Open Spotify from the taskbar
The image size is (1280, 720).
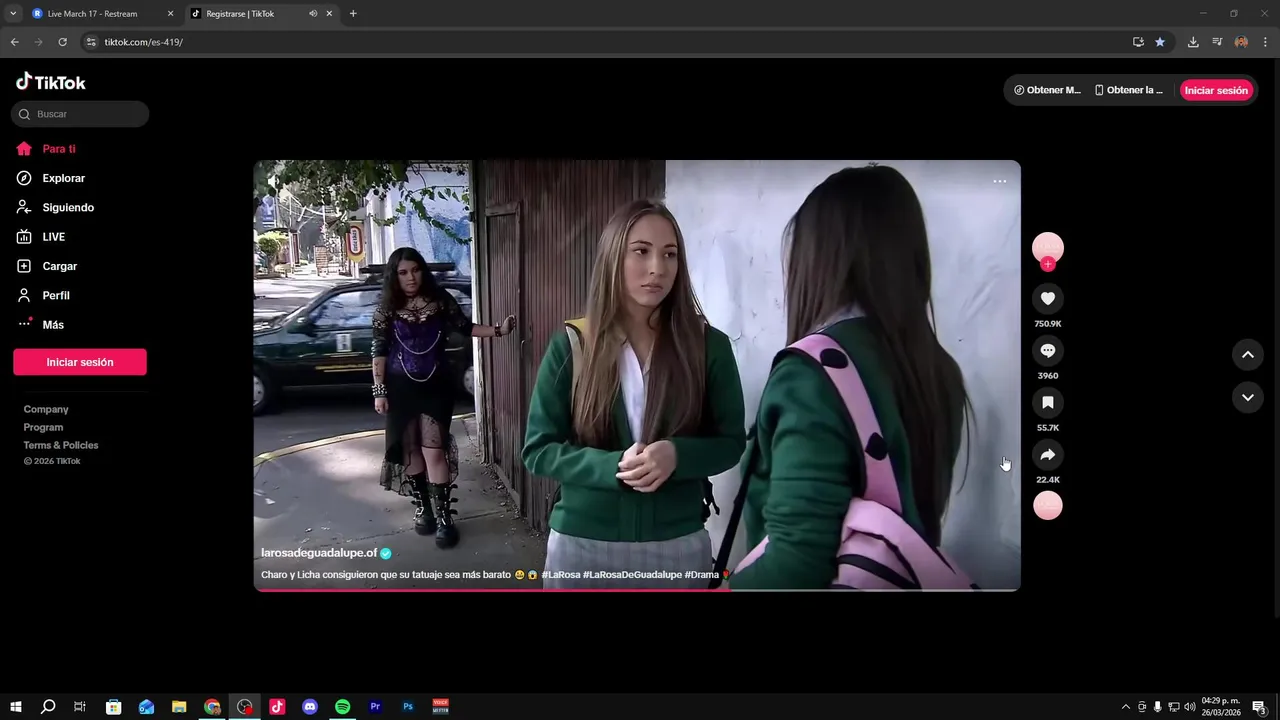[342, 707]
